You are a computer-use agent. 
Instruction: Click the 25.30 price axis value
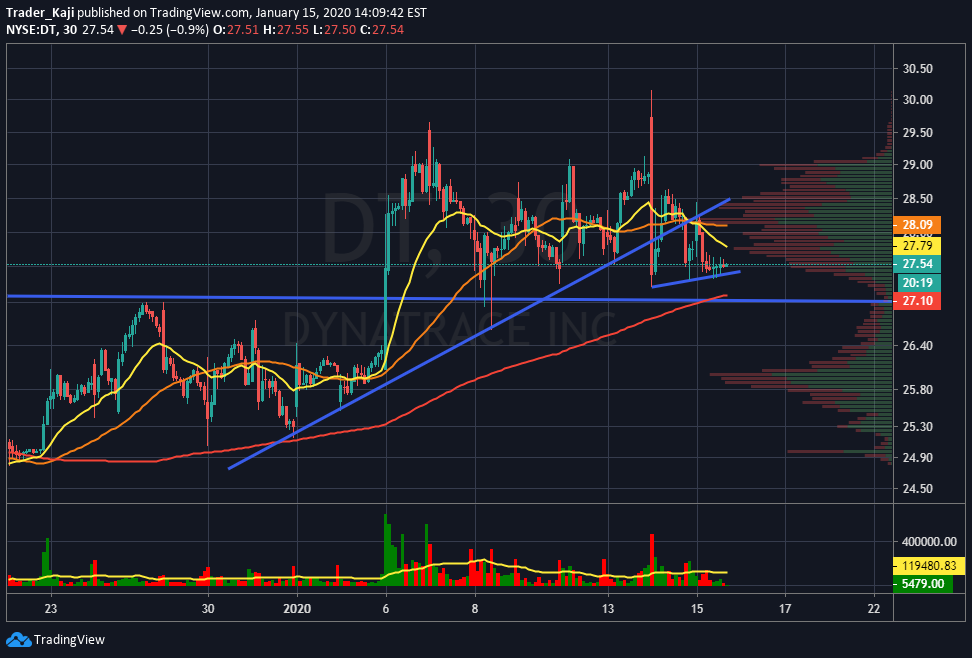click(x=917, y=427)
